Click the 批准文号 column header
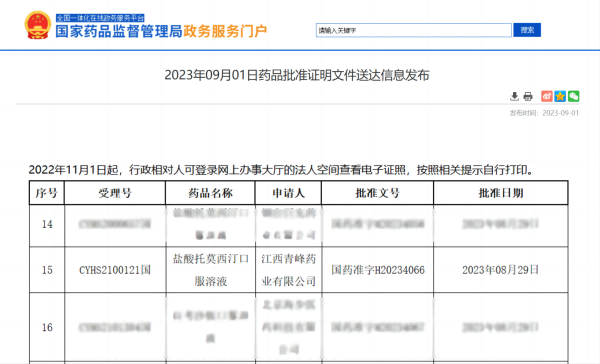 (377, 193)
